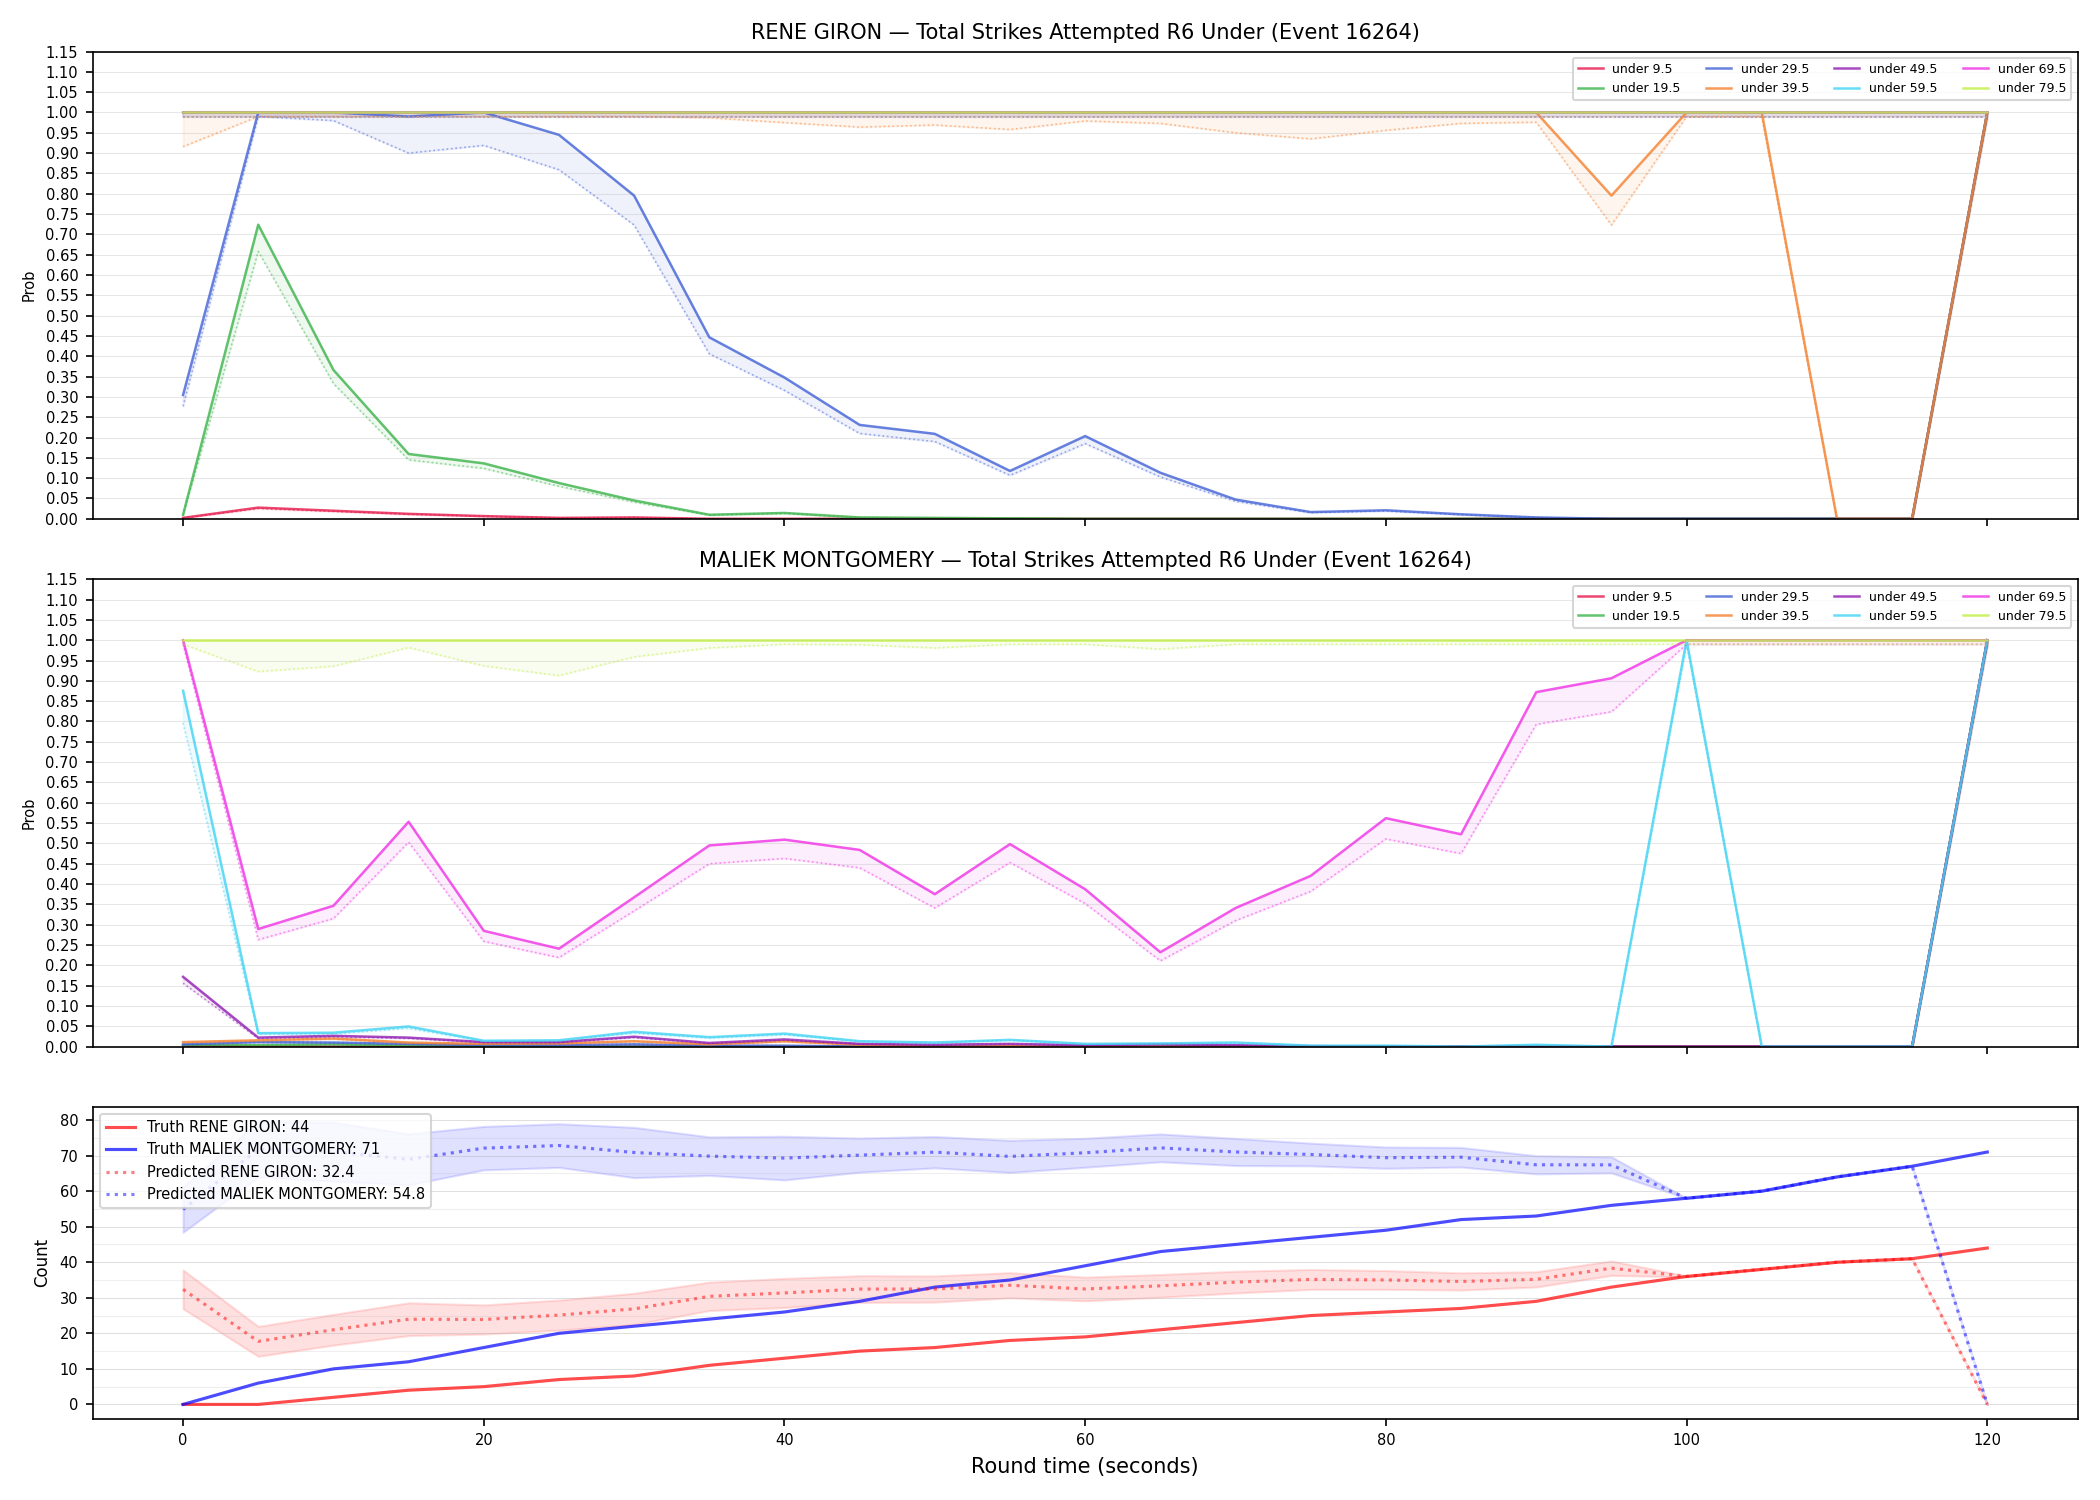Click the "Prob" label of the RENE GIRON chart
Image resolution: width=2100 pixels, height=1500 pixels.
29,287
